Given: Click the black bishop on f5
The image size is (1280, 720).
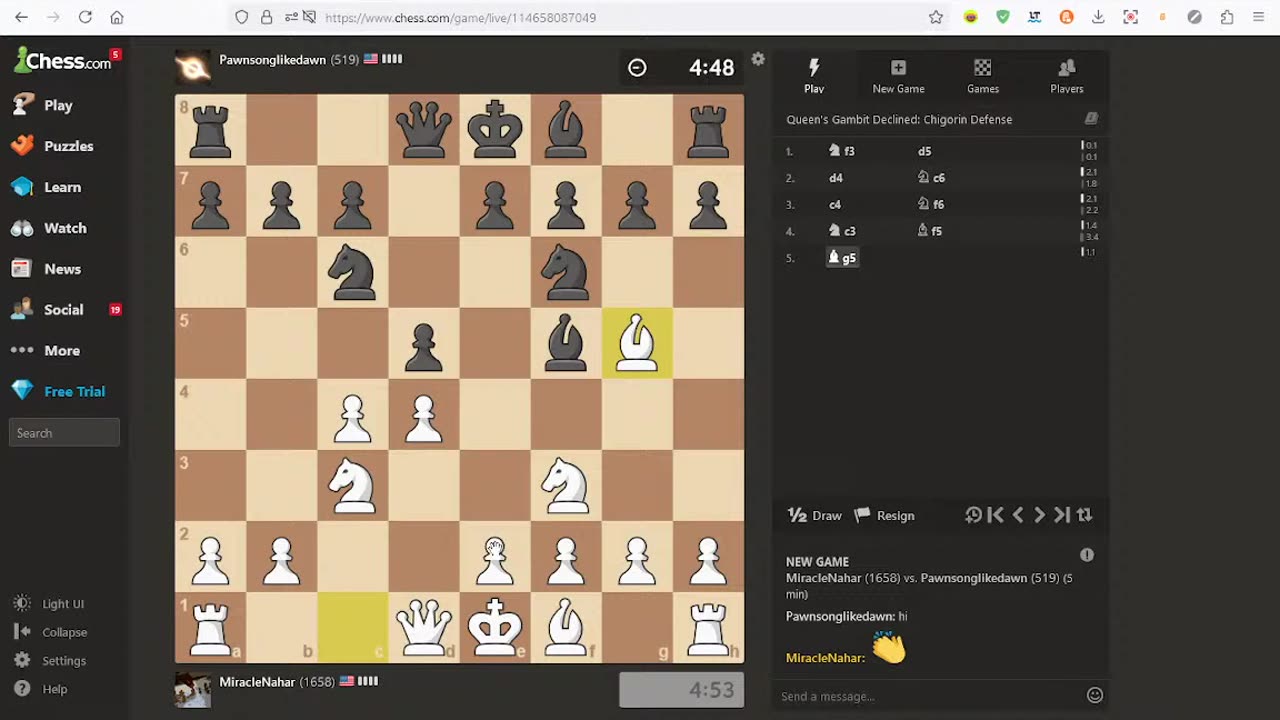Looking at the screenshot, I should (x=566, y=343).
